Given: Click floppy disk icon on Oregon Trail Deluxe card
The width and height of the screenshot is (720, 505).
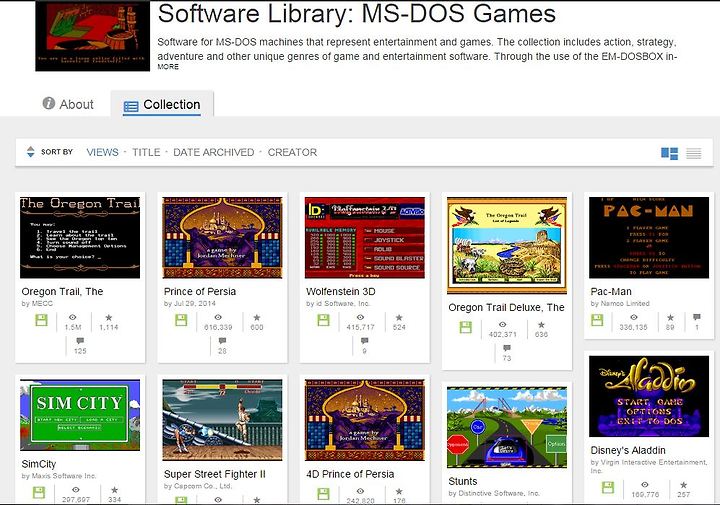Looking at the screenshot, I should point(466,327).
